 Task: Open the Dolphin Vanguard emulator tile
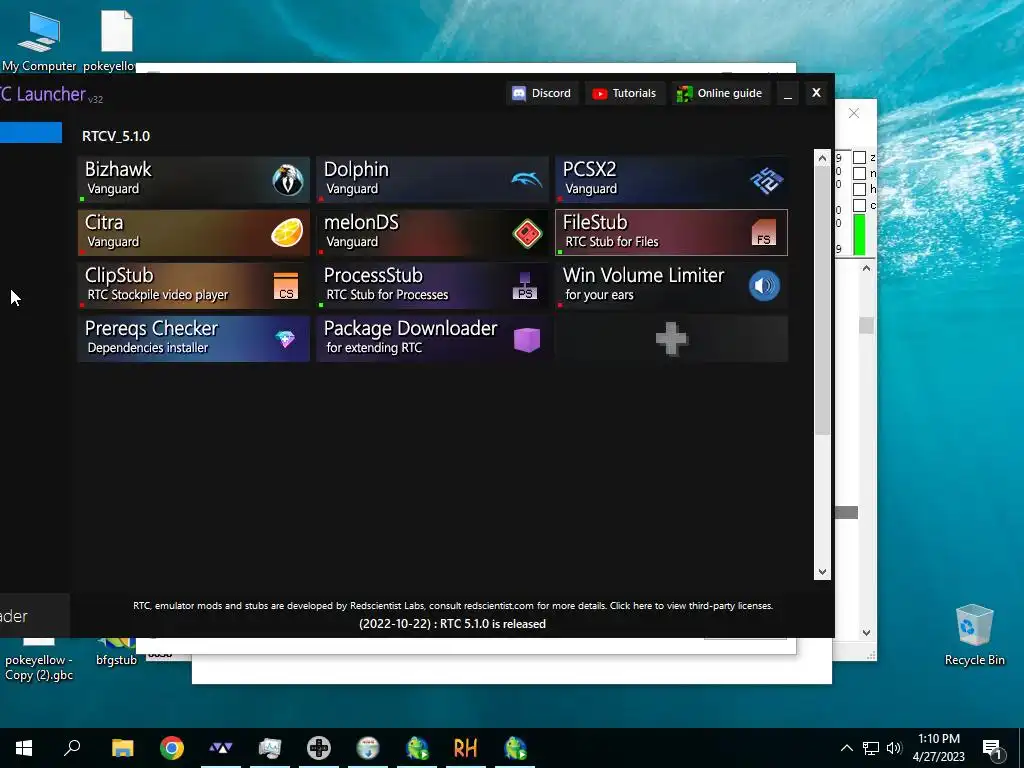point(432,179)
